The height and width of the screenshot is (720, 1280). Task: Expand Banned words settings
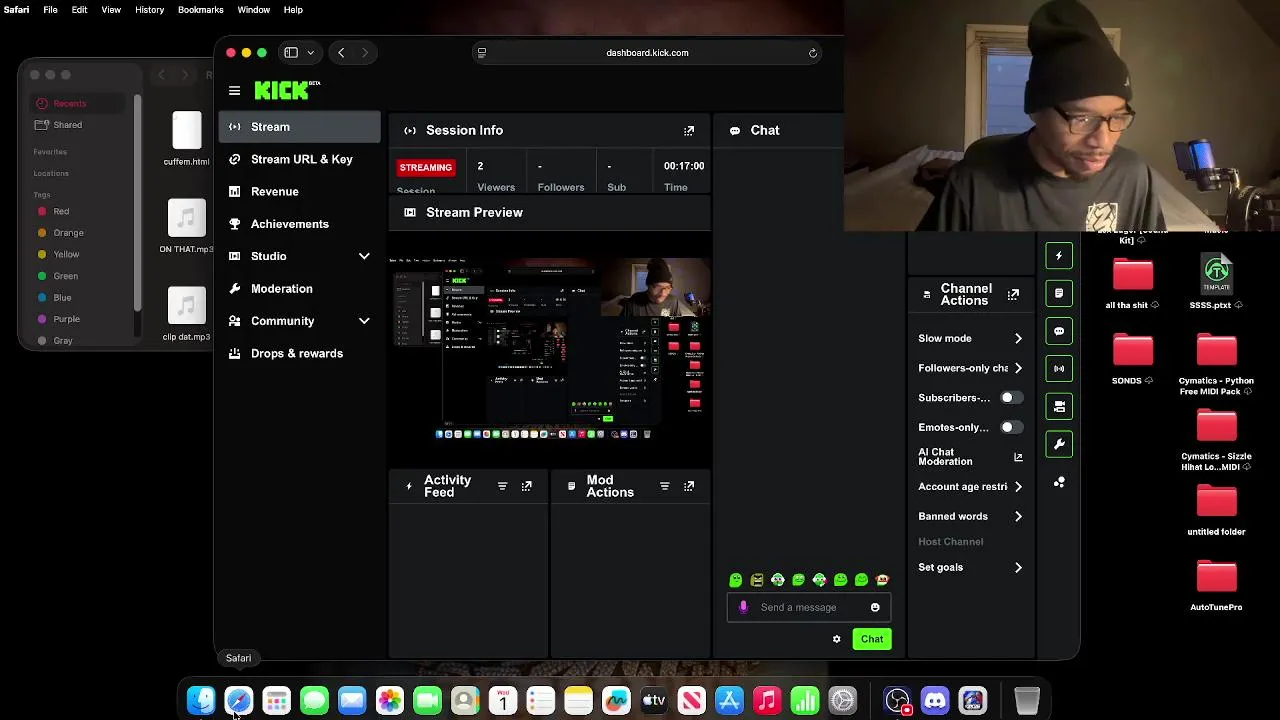point(1018,517)
